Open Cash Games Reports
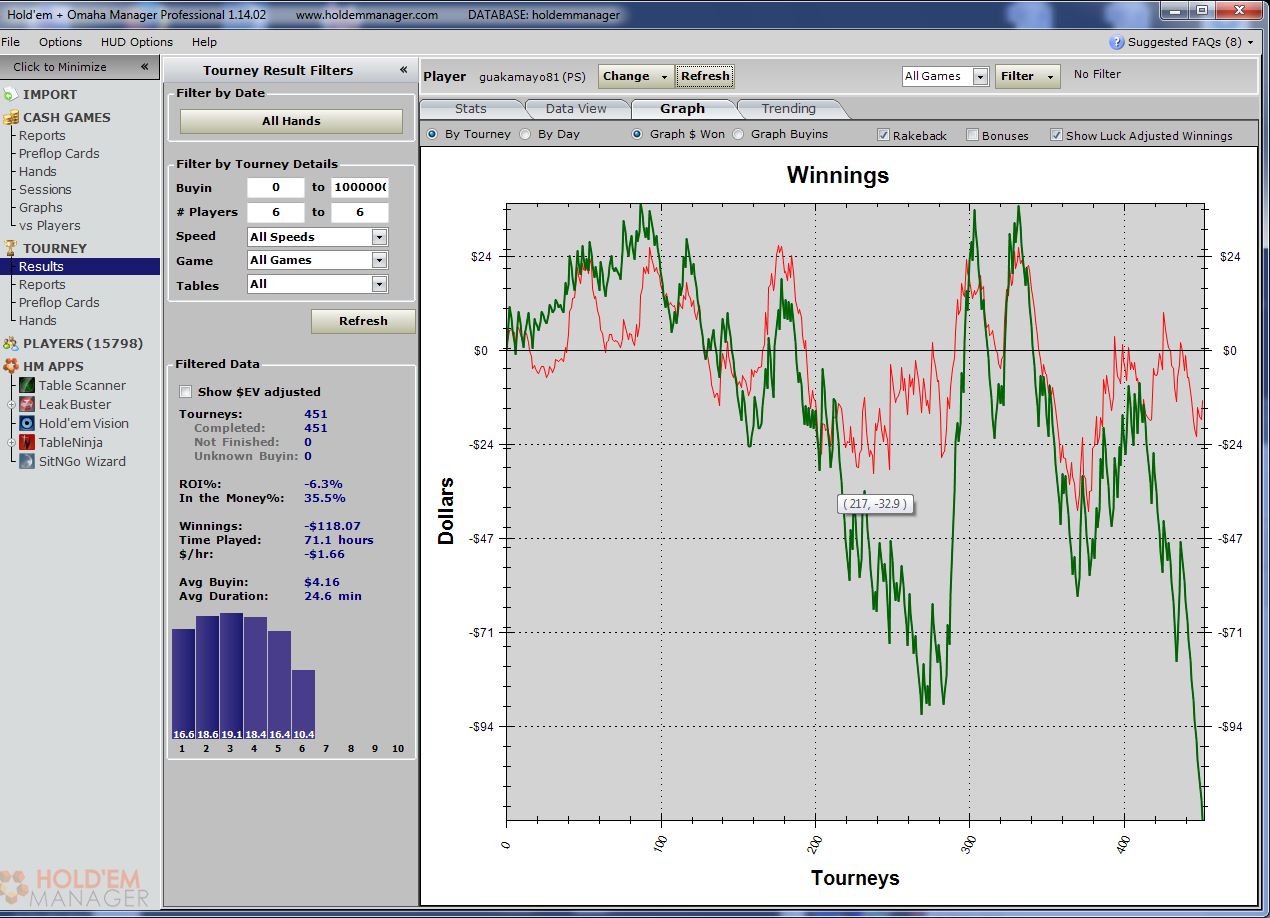Image resolution: width=1270 pixels, height=918 pixels. pos(42,136)
